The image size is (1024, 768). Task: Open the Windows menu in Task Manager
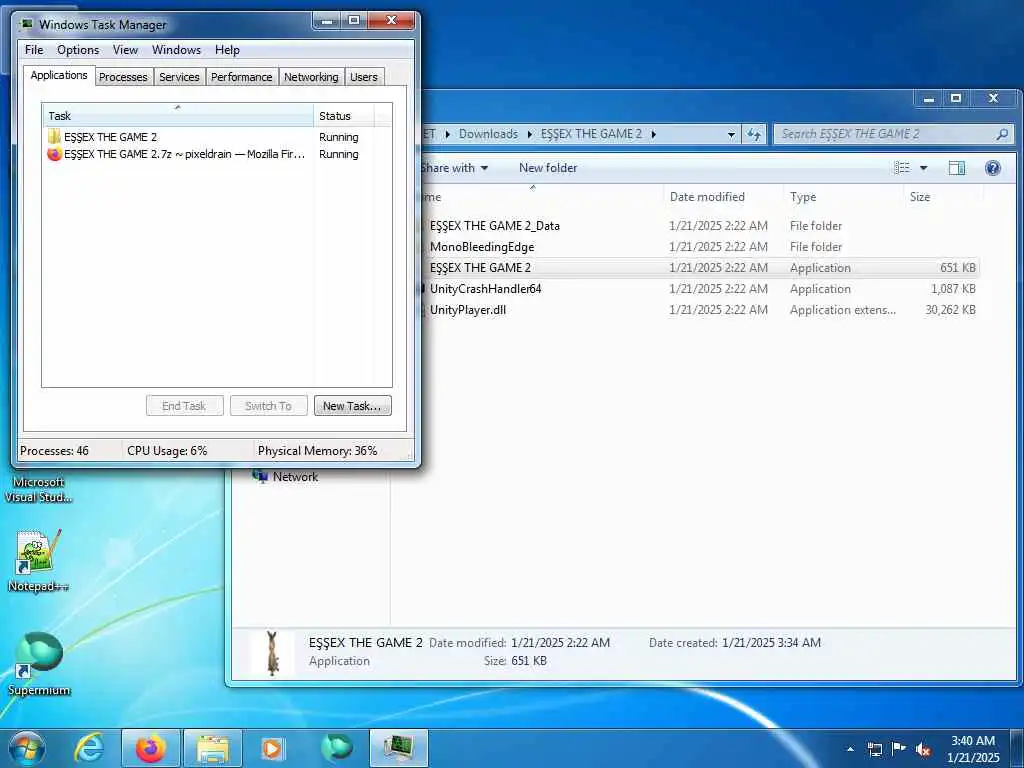click(x=176, y=50)
